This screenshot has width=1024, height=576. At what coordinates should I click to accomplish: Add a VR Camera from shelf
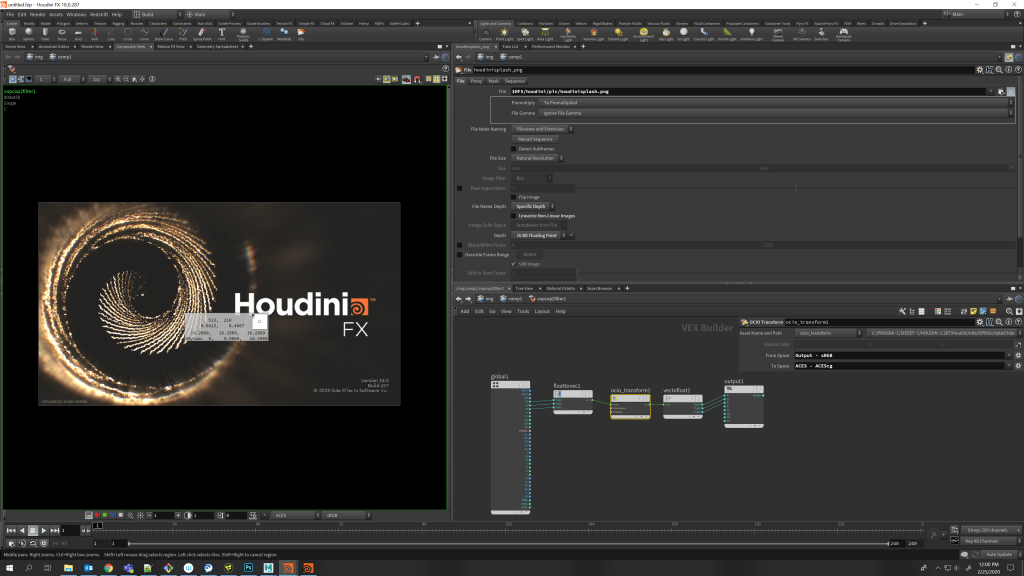[x=801, y=34]
